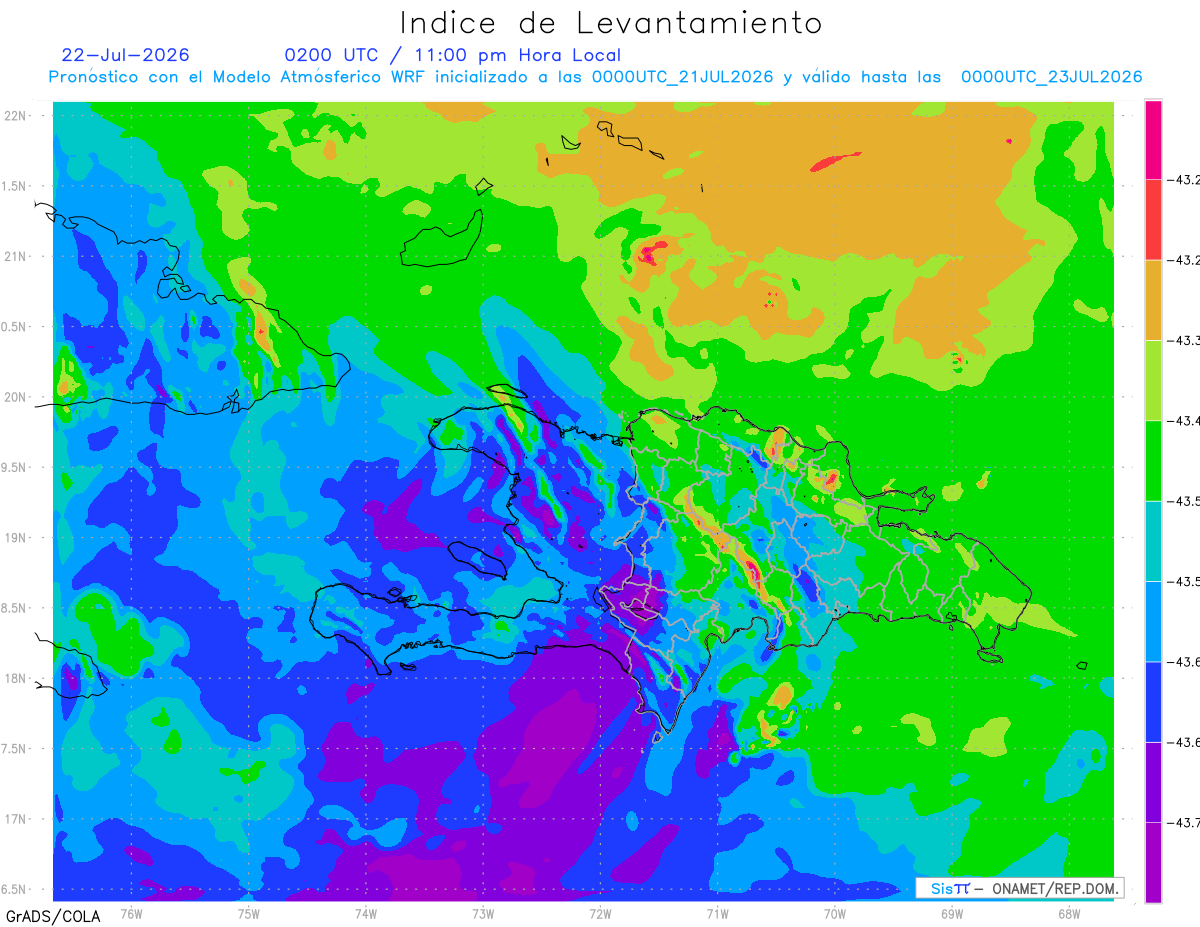Image resolution: width=1200 pixels, height=927 pixels.
Task: Click the '-43.3' color bar value
Action: [1184, 341]
